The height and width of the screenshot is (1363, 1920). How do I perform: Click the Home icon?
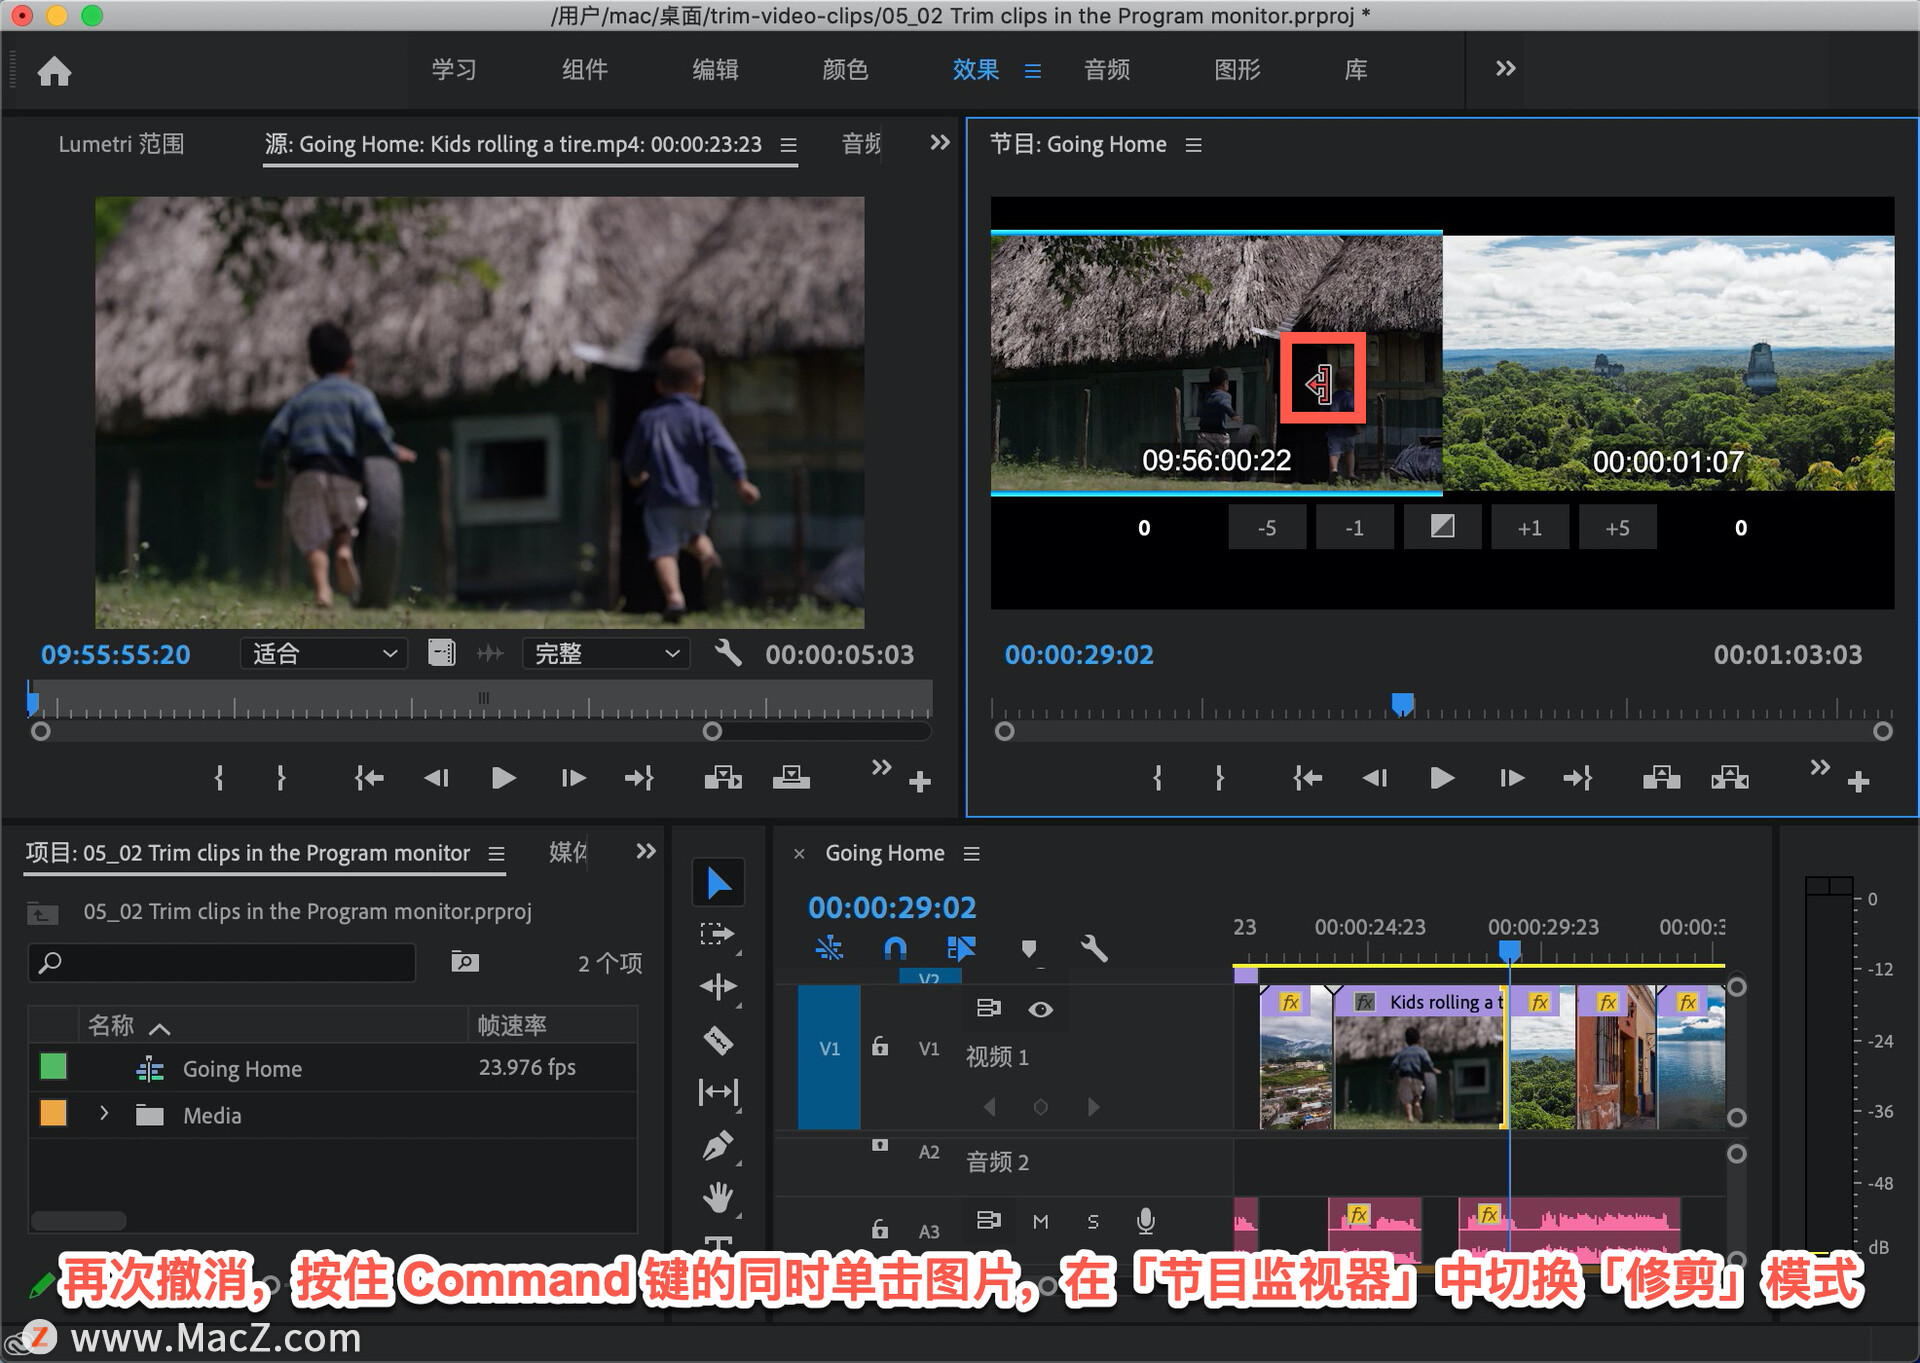(x=54, y=71)
